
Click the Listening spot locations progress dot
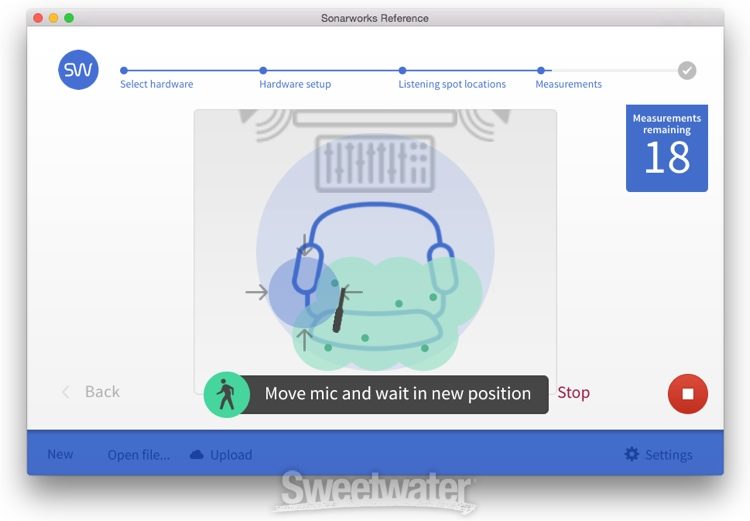pos(402,70)
